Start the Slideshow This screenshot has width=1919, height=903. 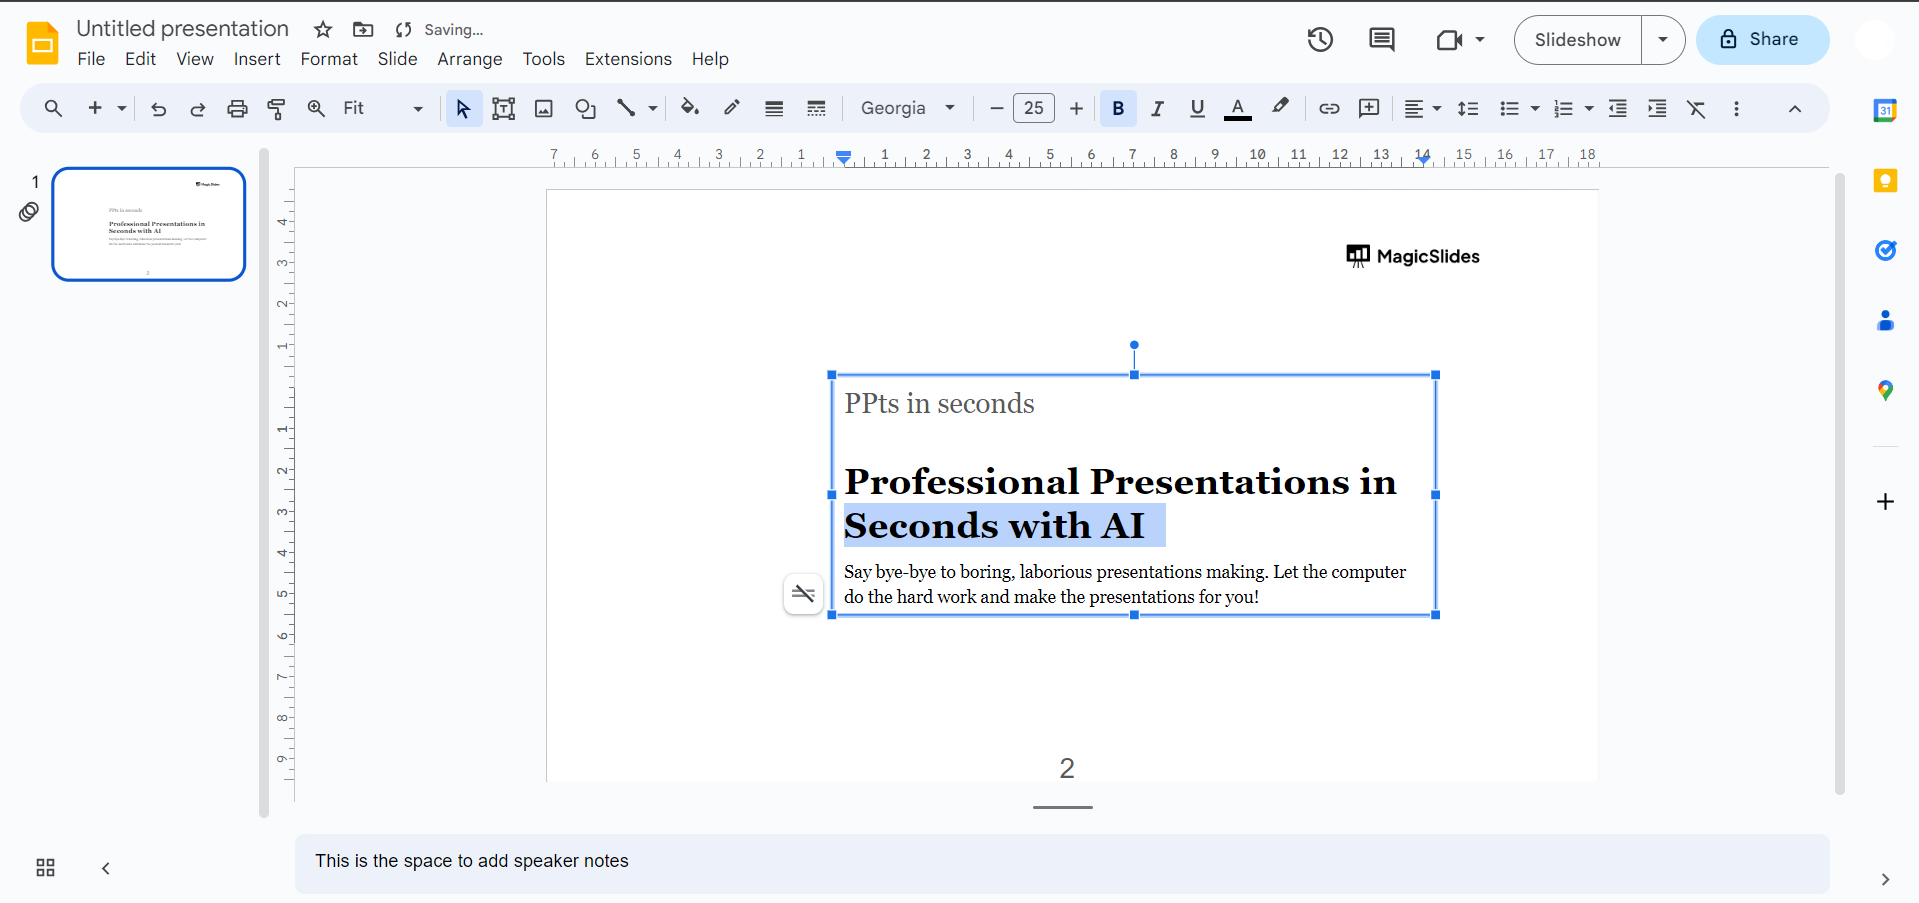(x=1577, y=40)
